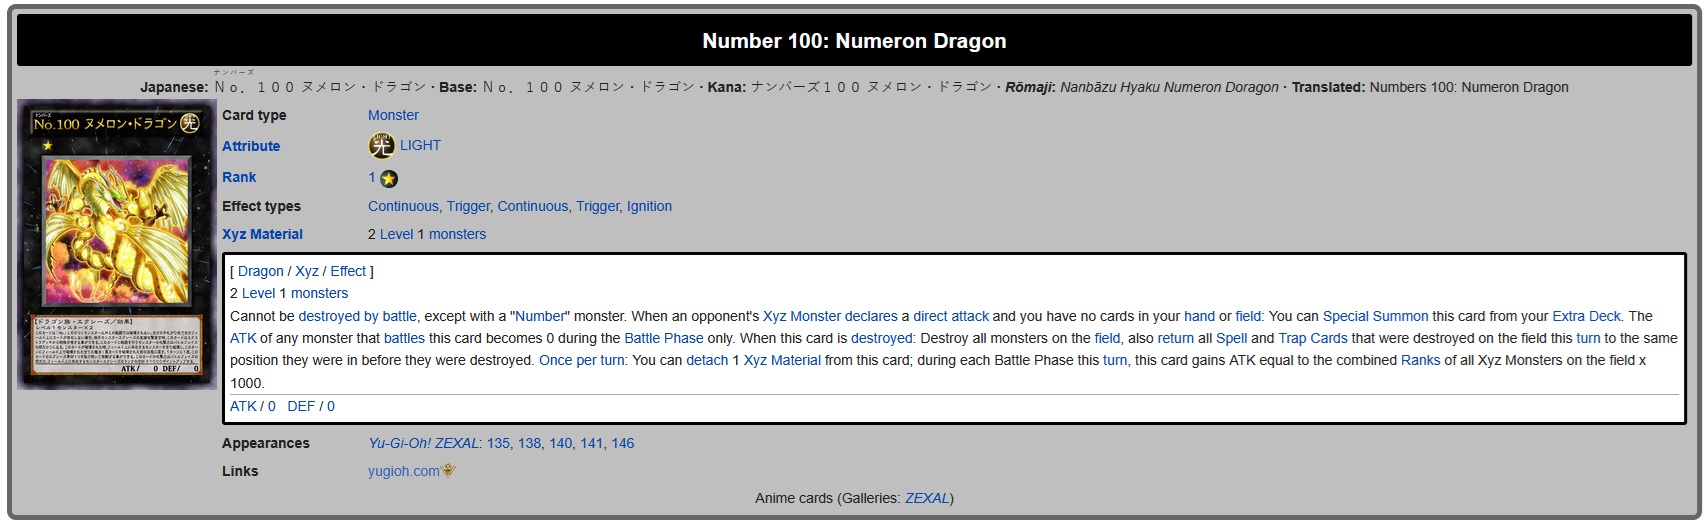Viewport: 1707px width, 523px height.
Task: Open the 'Trap Cards' link
Action: [1313, 338]
